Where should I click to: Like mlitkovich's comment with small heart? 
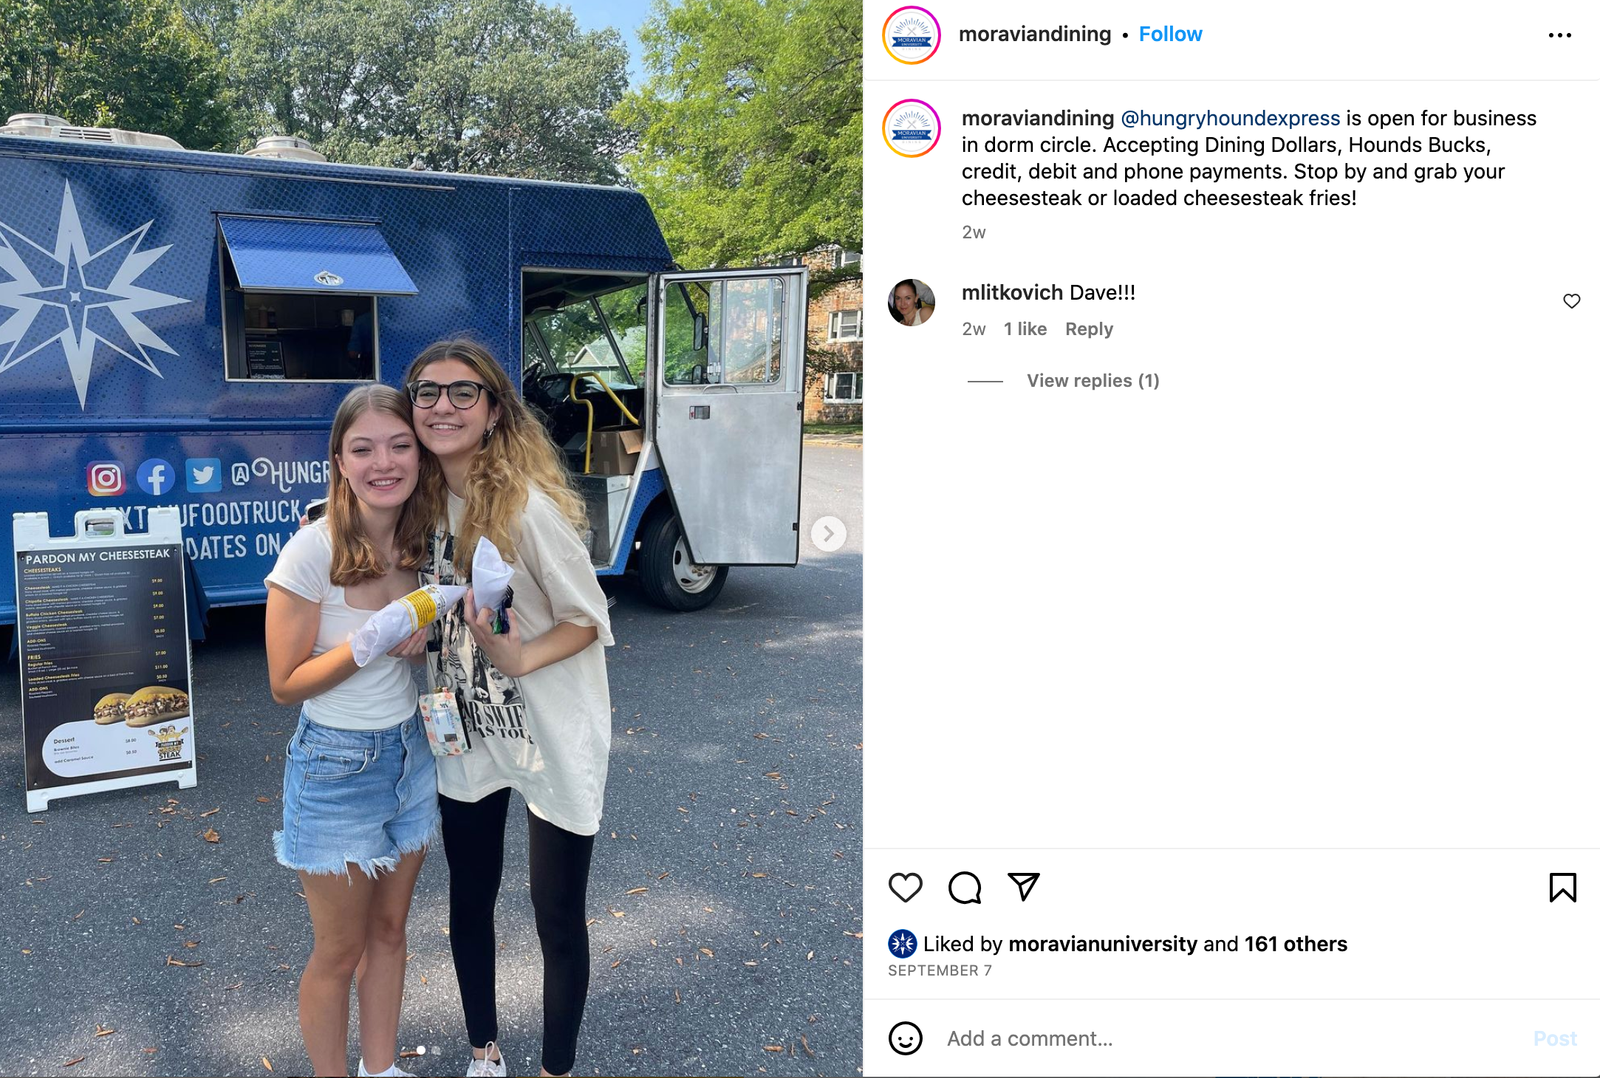coord(1571,301)
